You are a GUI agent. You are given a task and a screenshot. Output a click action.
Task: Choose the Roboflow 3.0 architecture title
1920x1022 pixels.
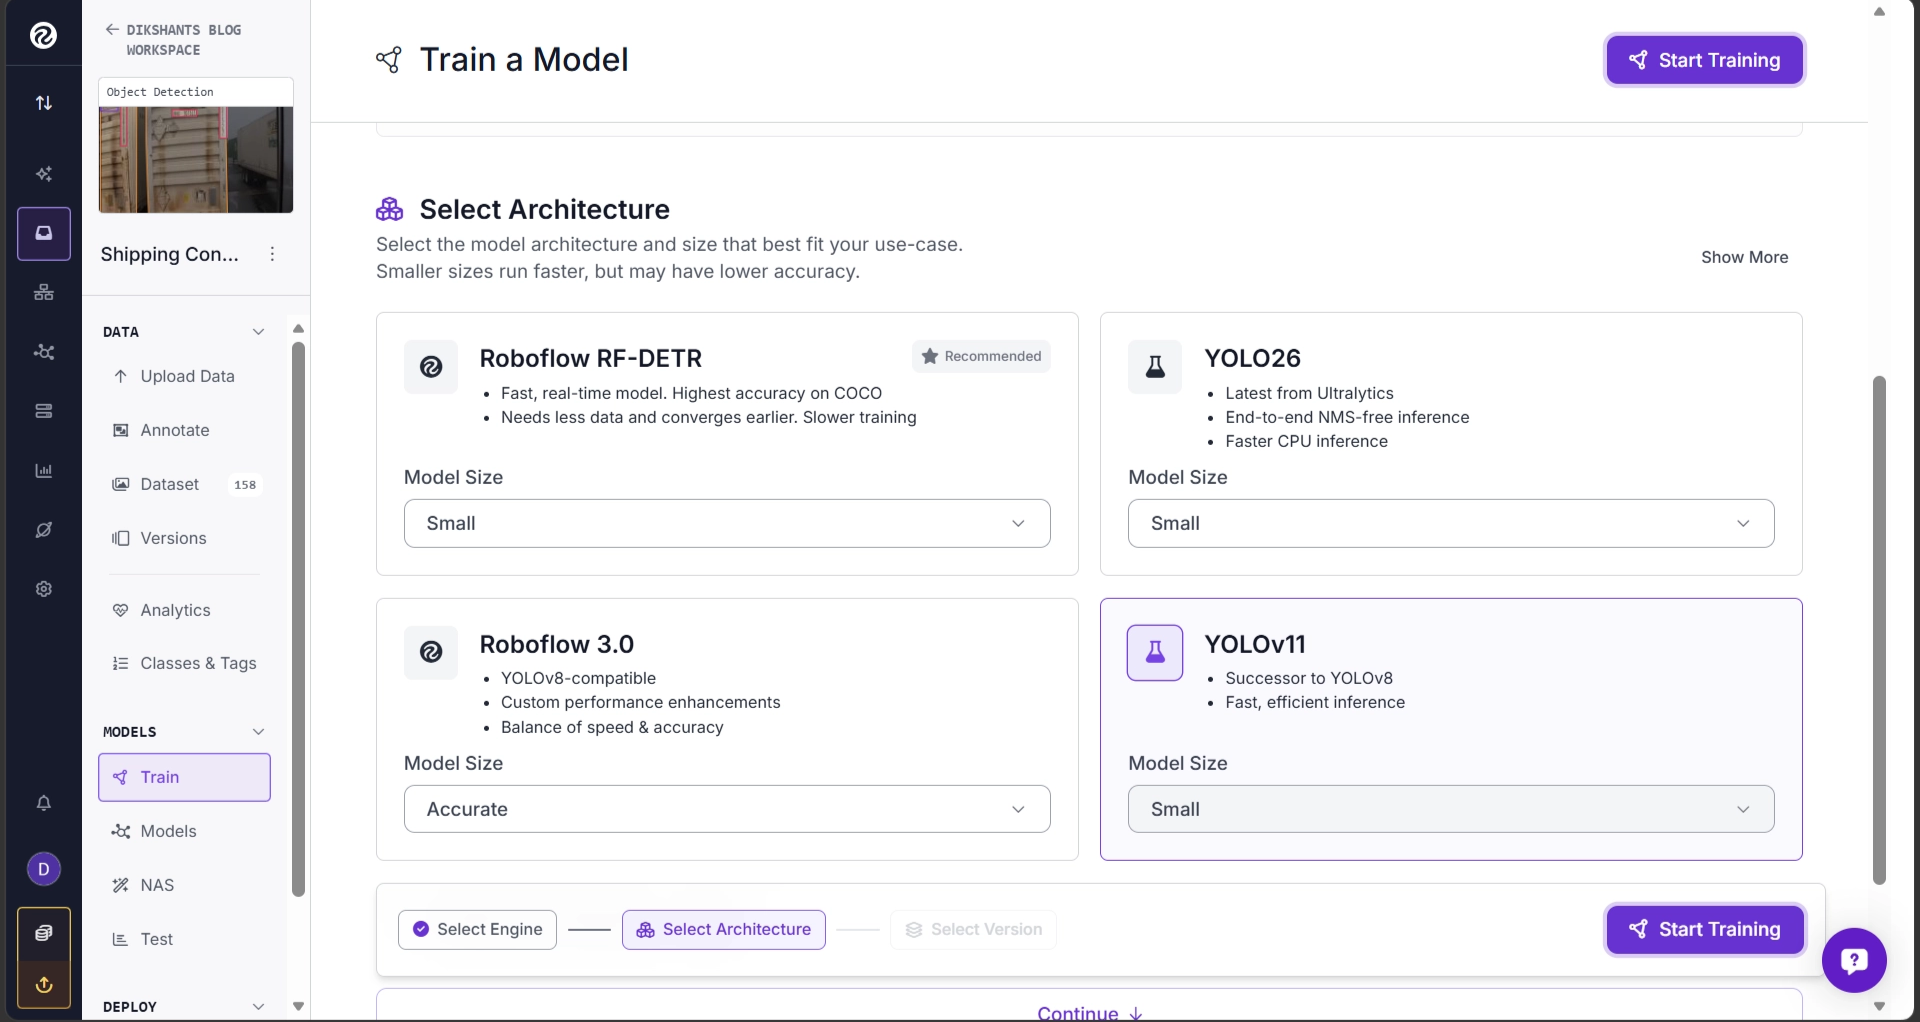tap(557, 644)
